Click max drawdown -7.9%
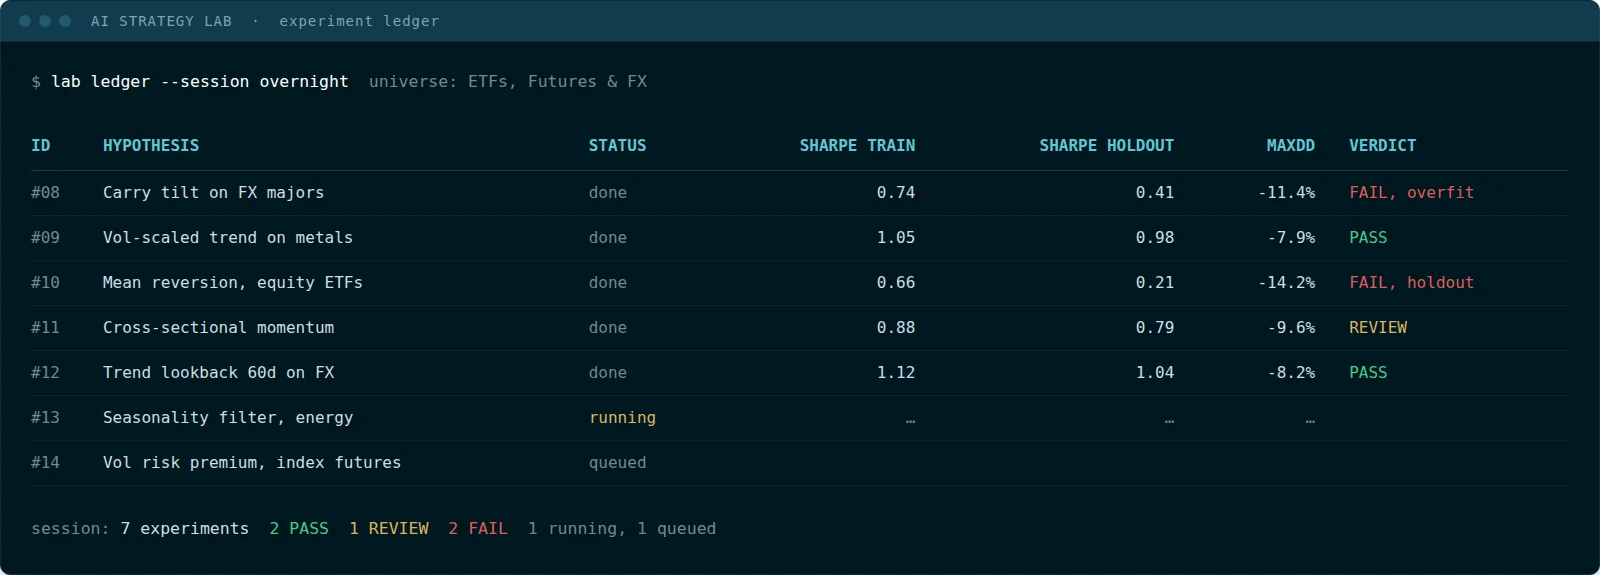Screen dimensions: 1600x575 click(1292, 238)
